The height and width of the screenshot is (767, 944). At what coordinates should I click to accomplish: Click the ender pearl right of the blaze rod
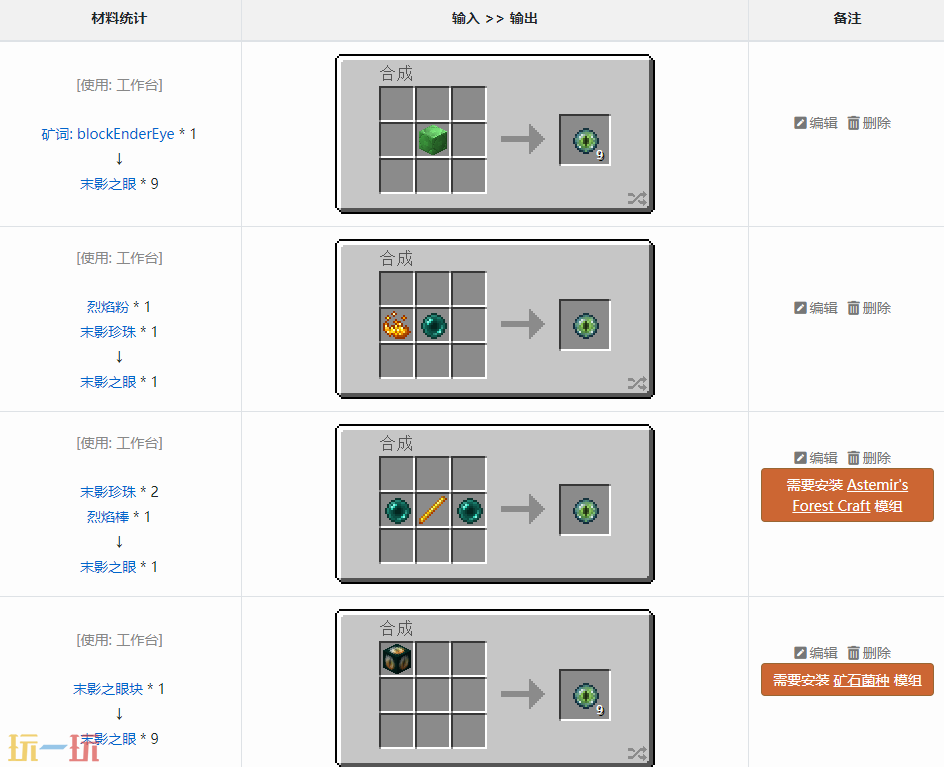pyautogui.click(x=470, y=511)
